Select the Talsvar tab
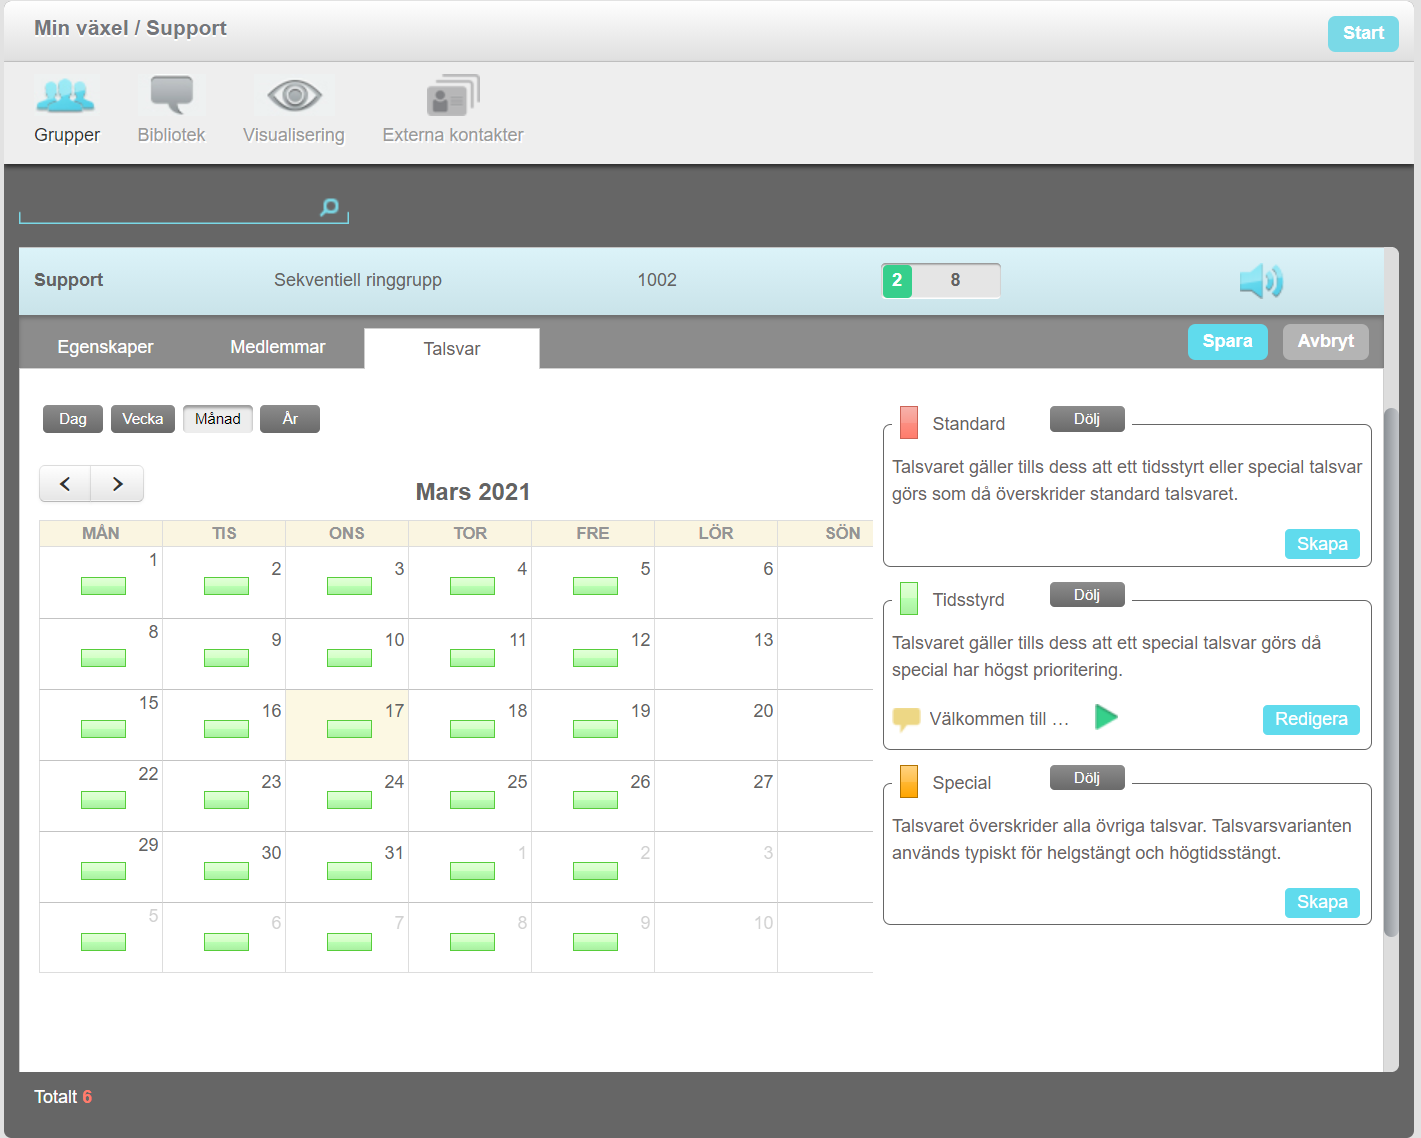 (x=452, y=349)
